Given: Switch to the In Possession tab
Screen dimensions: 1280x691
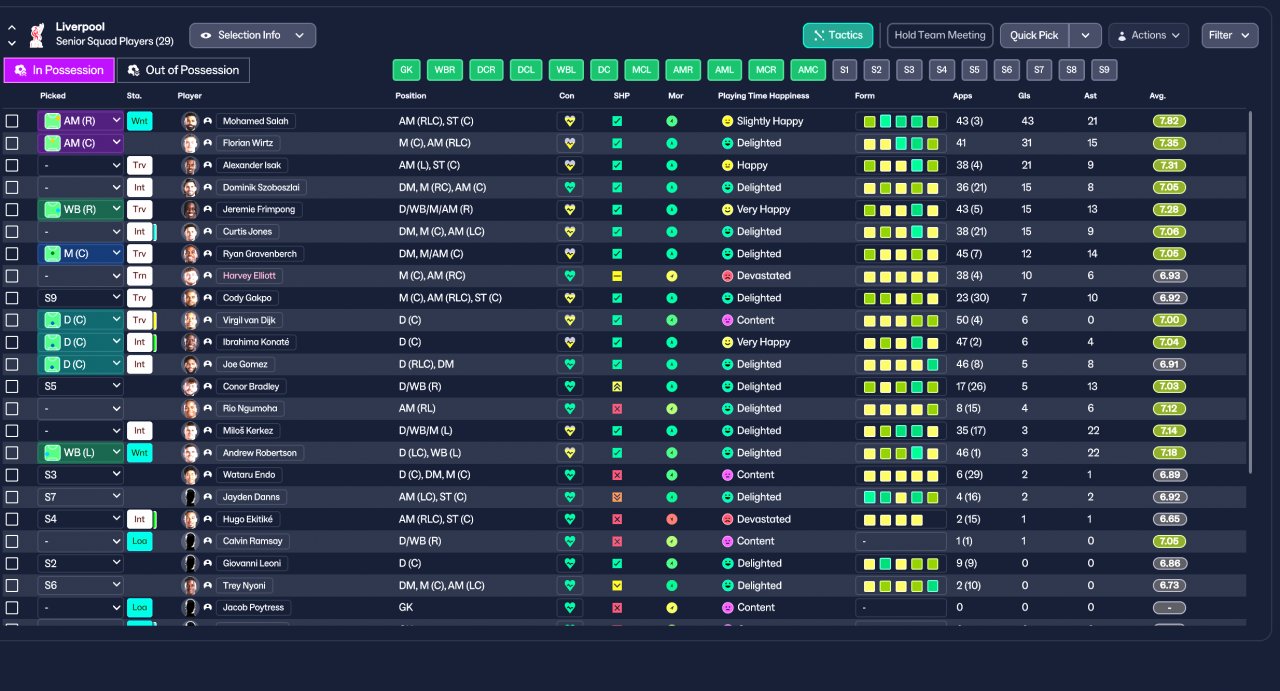Looking at the screenshot, I should (x=59, y=70).
